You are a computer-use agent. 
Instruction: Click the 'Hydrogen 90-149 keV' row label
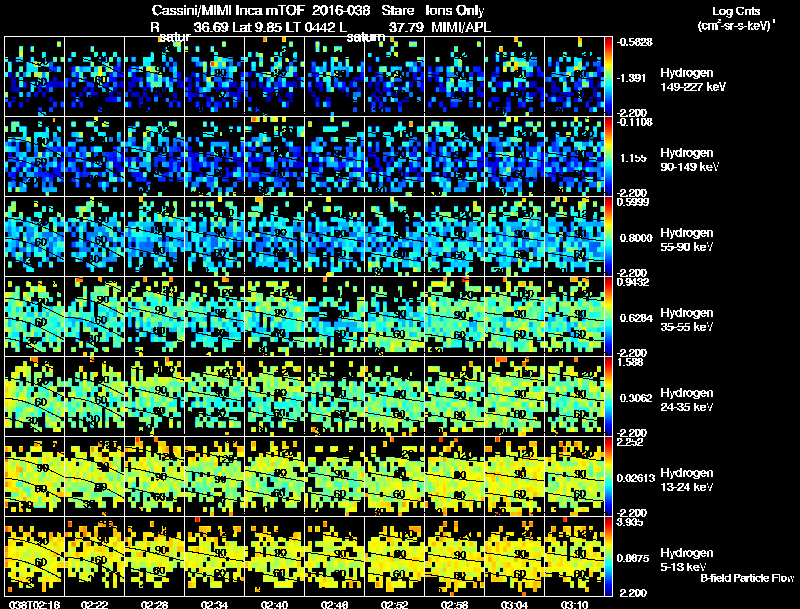point(689,160)
